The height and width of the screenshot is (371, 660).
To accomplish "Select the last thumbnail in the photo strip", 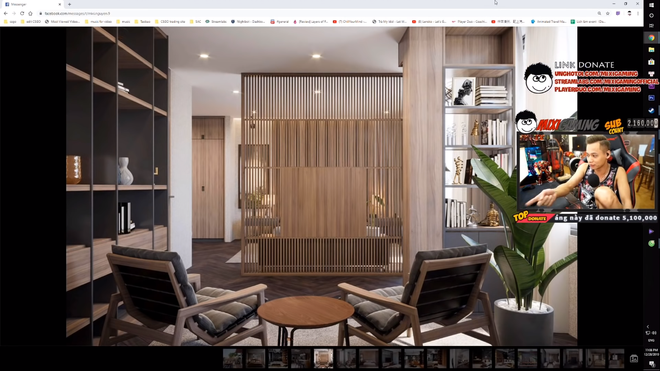I will pos(616,358).
